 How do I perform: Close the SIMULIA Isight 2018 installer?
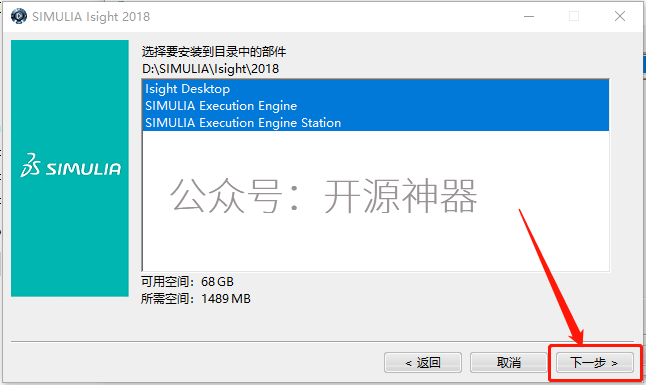point(620,16)
